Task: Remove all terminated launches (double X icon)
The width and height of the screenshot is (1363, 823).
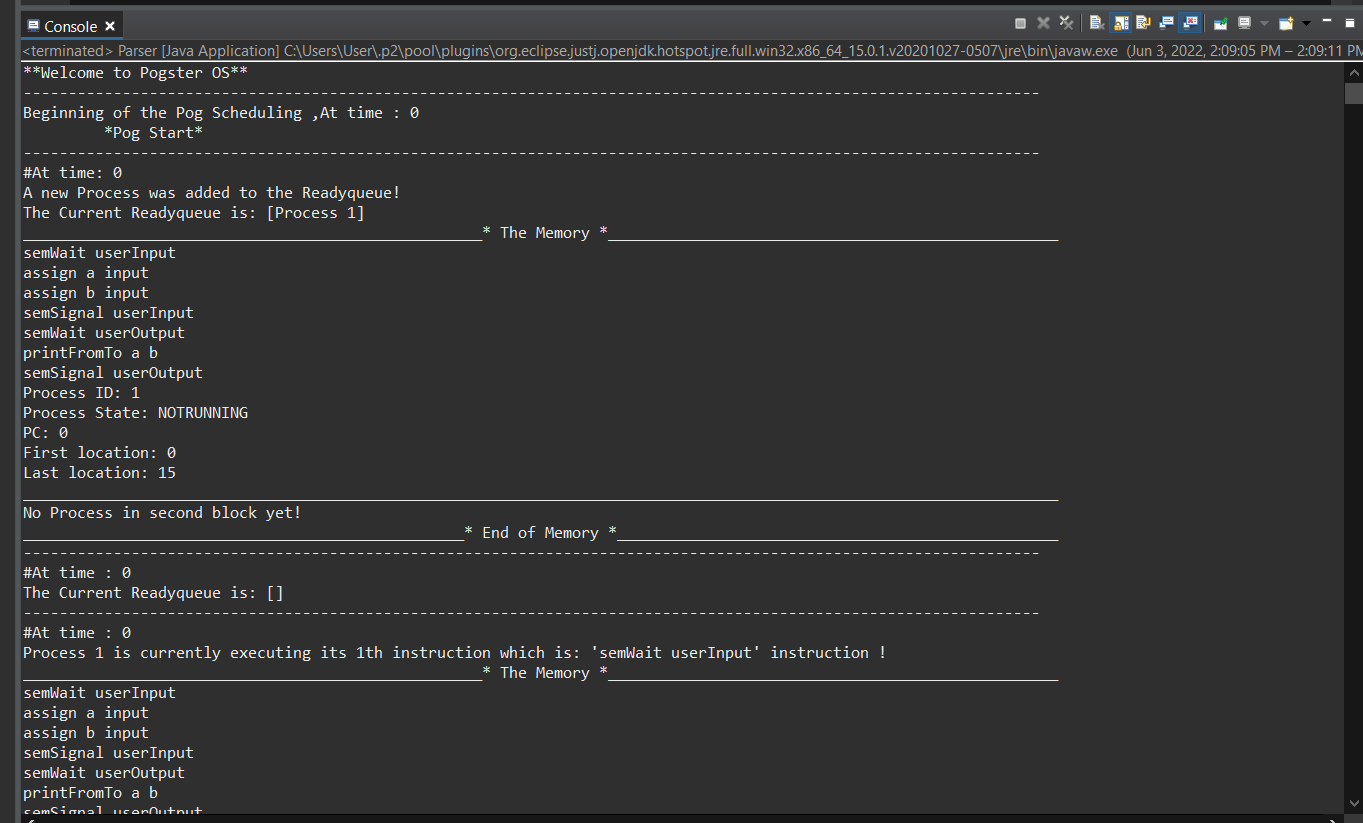Action: [x=1066, y=23]
